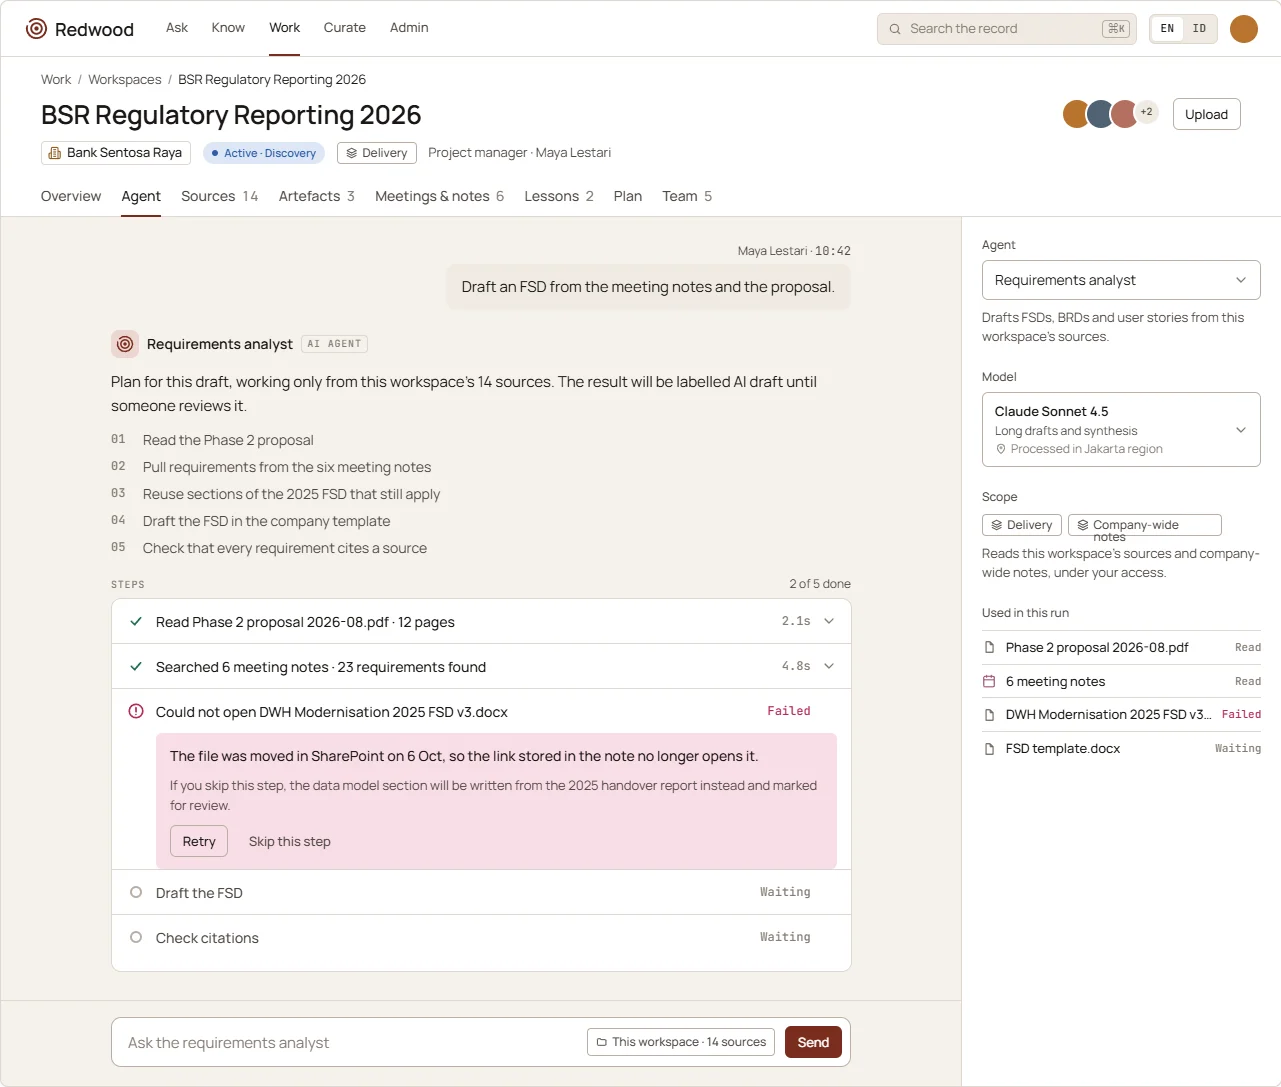Click the Redwood logo icon
Viewport: 1281px width, 1087px height.
click(36, 29)
